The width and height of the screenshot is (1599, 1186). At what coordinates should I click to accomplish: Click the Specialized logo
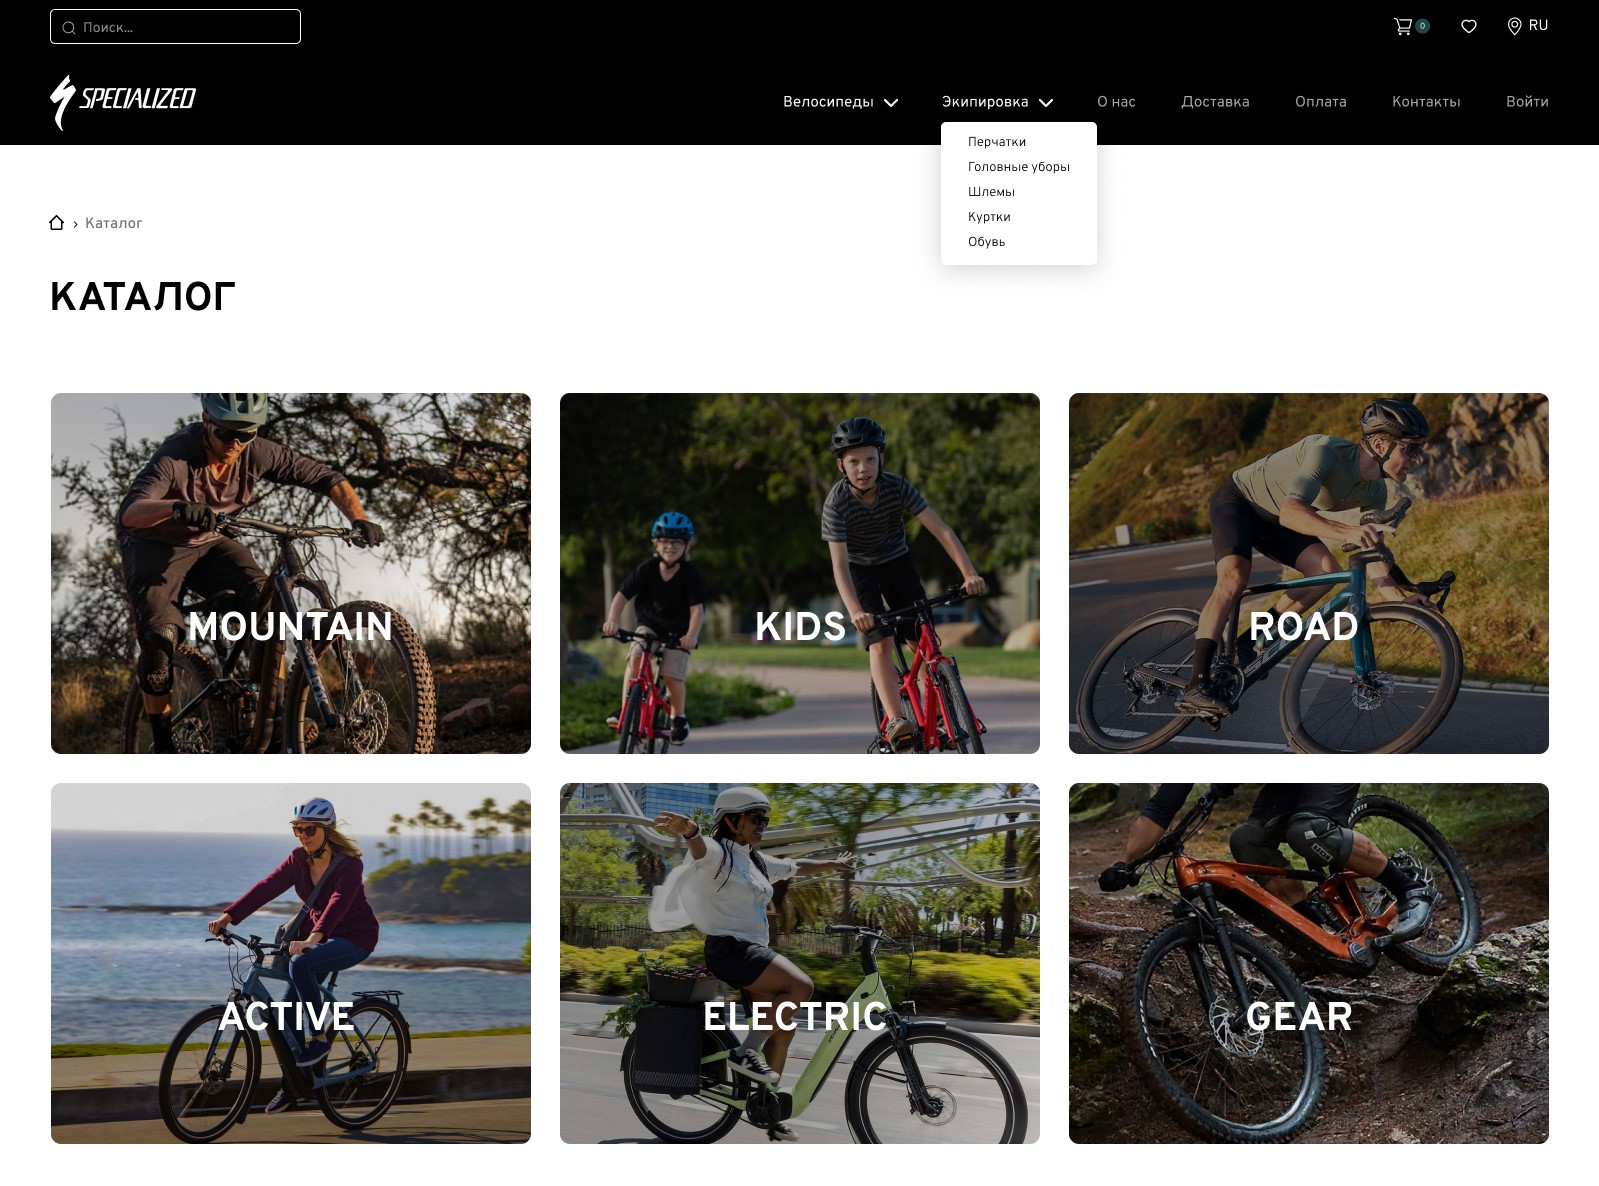(x=123, y=102)
